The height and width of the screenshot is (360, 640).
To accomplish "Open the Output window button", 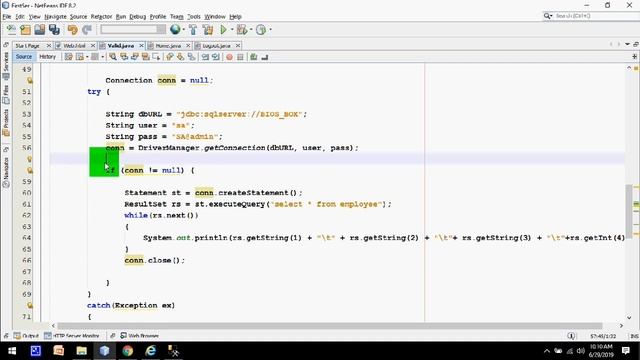I will [x=26, y=336].
